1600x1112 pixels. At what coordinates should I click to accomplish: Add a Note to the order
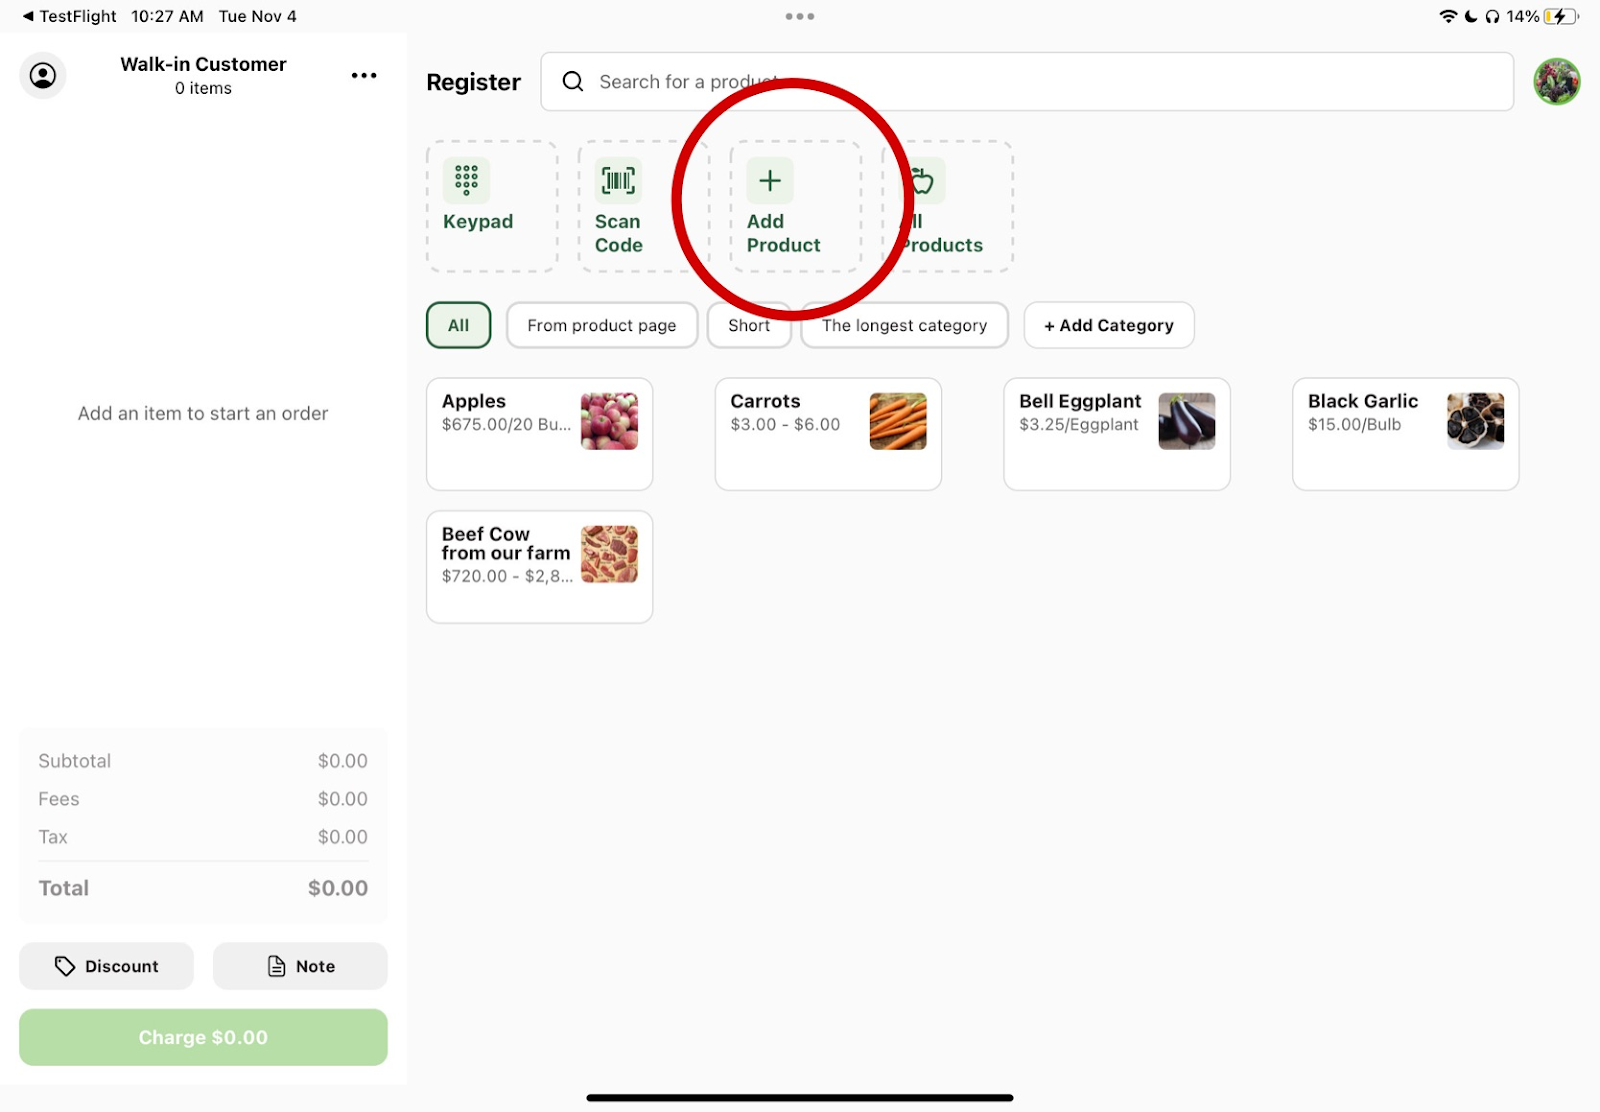coord(300,966)
